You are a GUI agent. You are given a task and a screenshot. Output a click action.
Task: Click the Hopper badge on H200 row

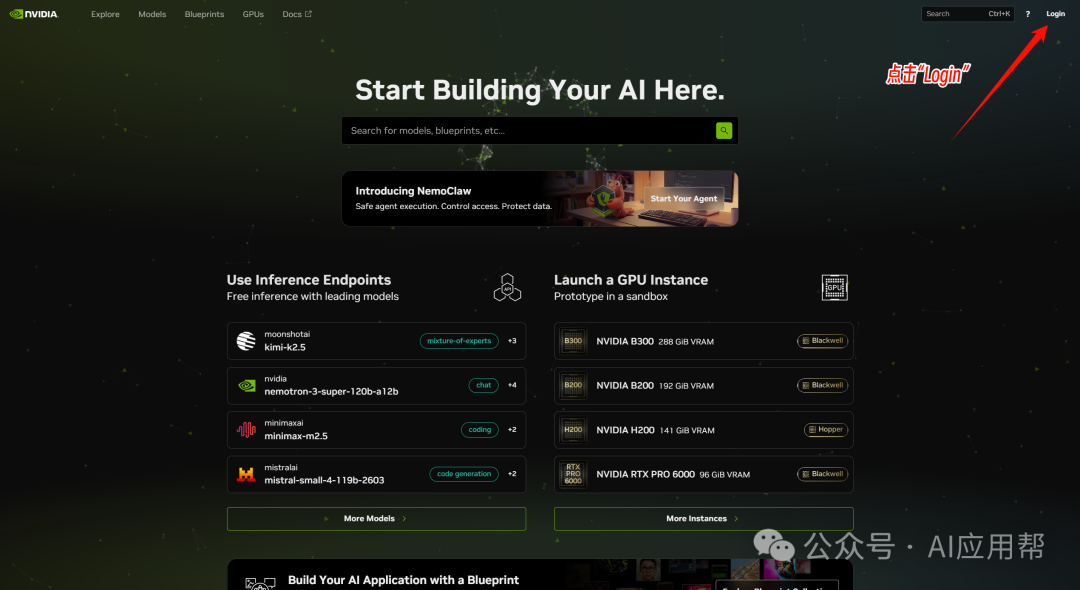click(826, 430)
